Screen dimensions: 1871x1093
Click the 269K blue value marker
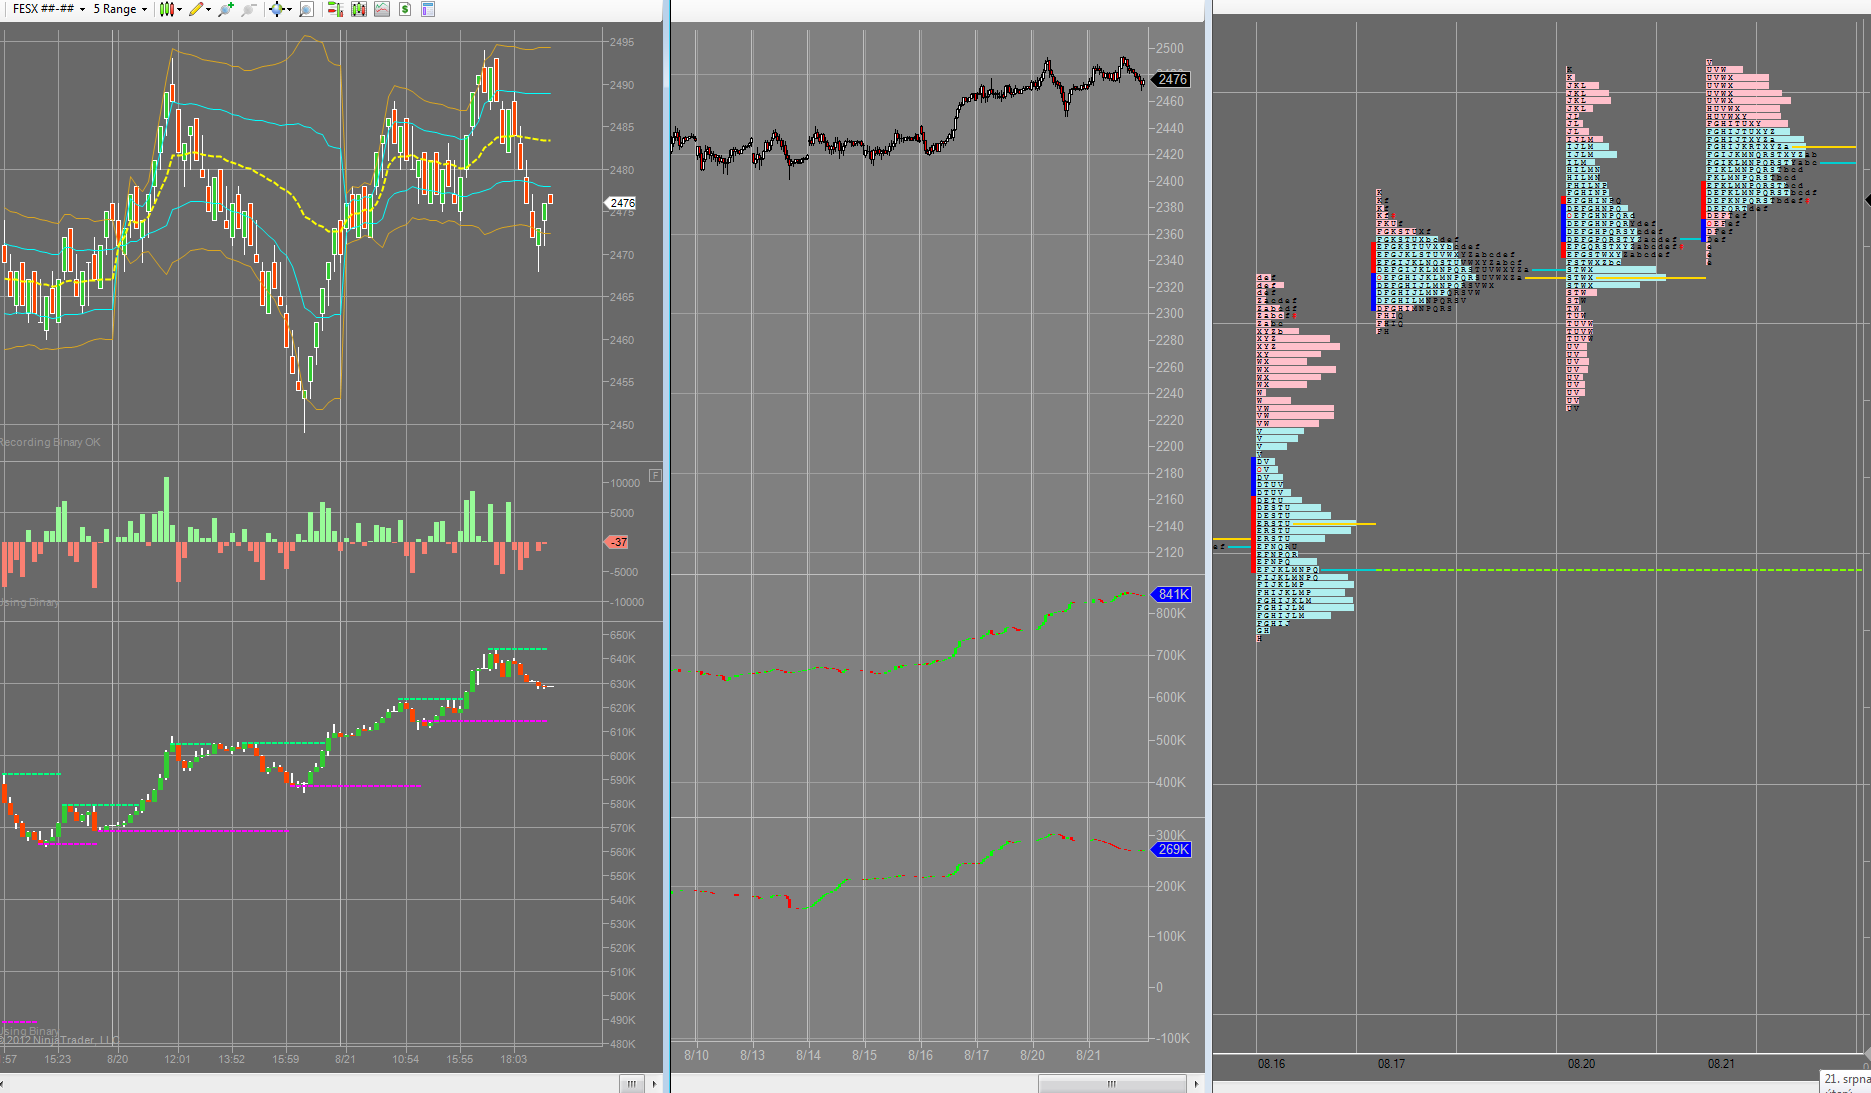click(x=1172, y=849)
